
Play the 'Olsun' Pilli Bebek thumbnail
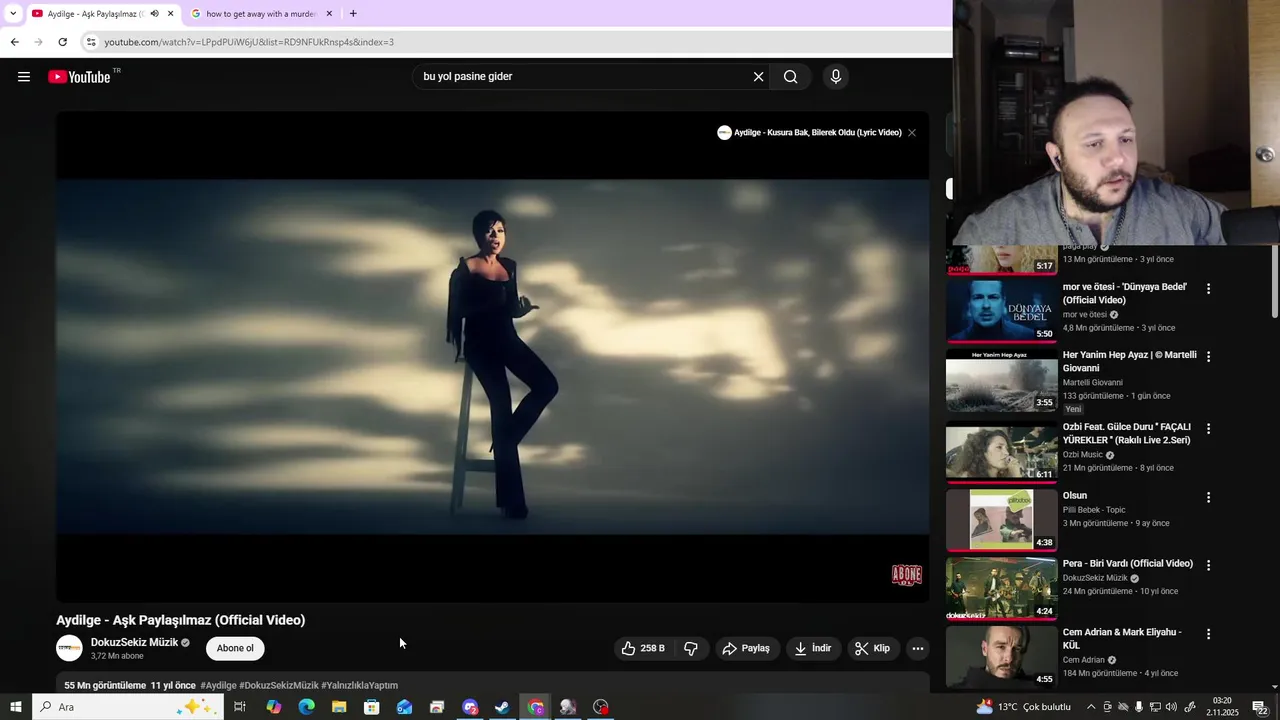[1002, 520]
